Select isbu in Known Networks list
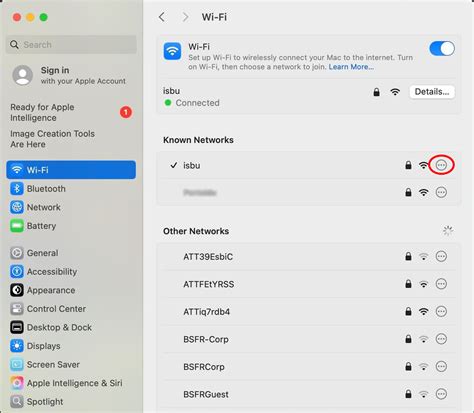 pyautogui.click(x=192, y=165)
